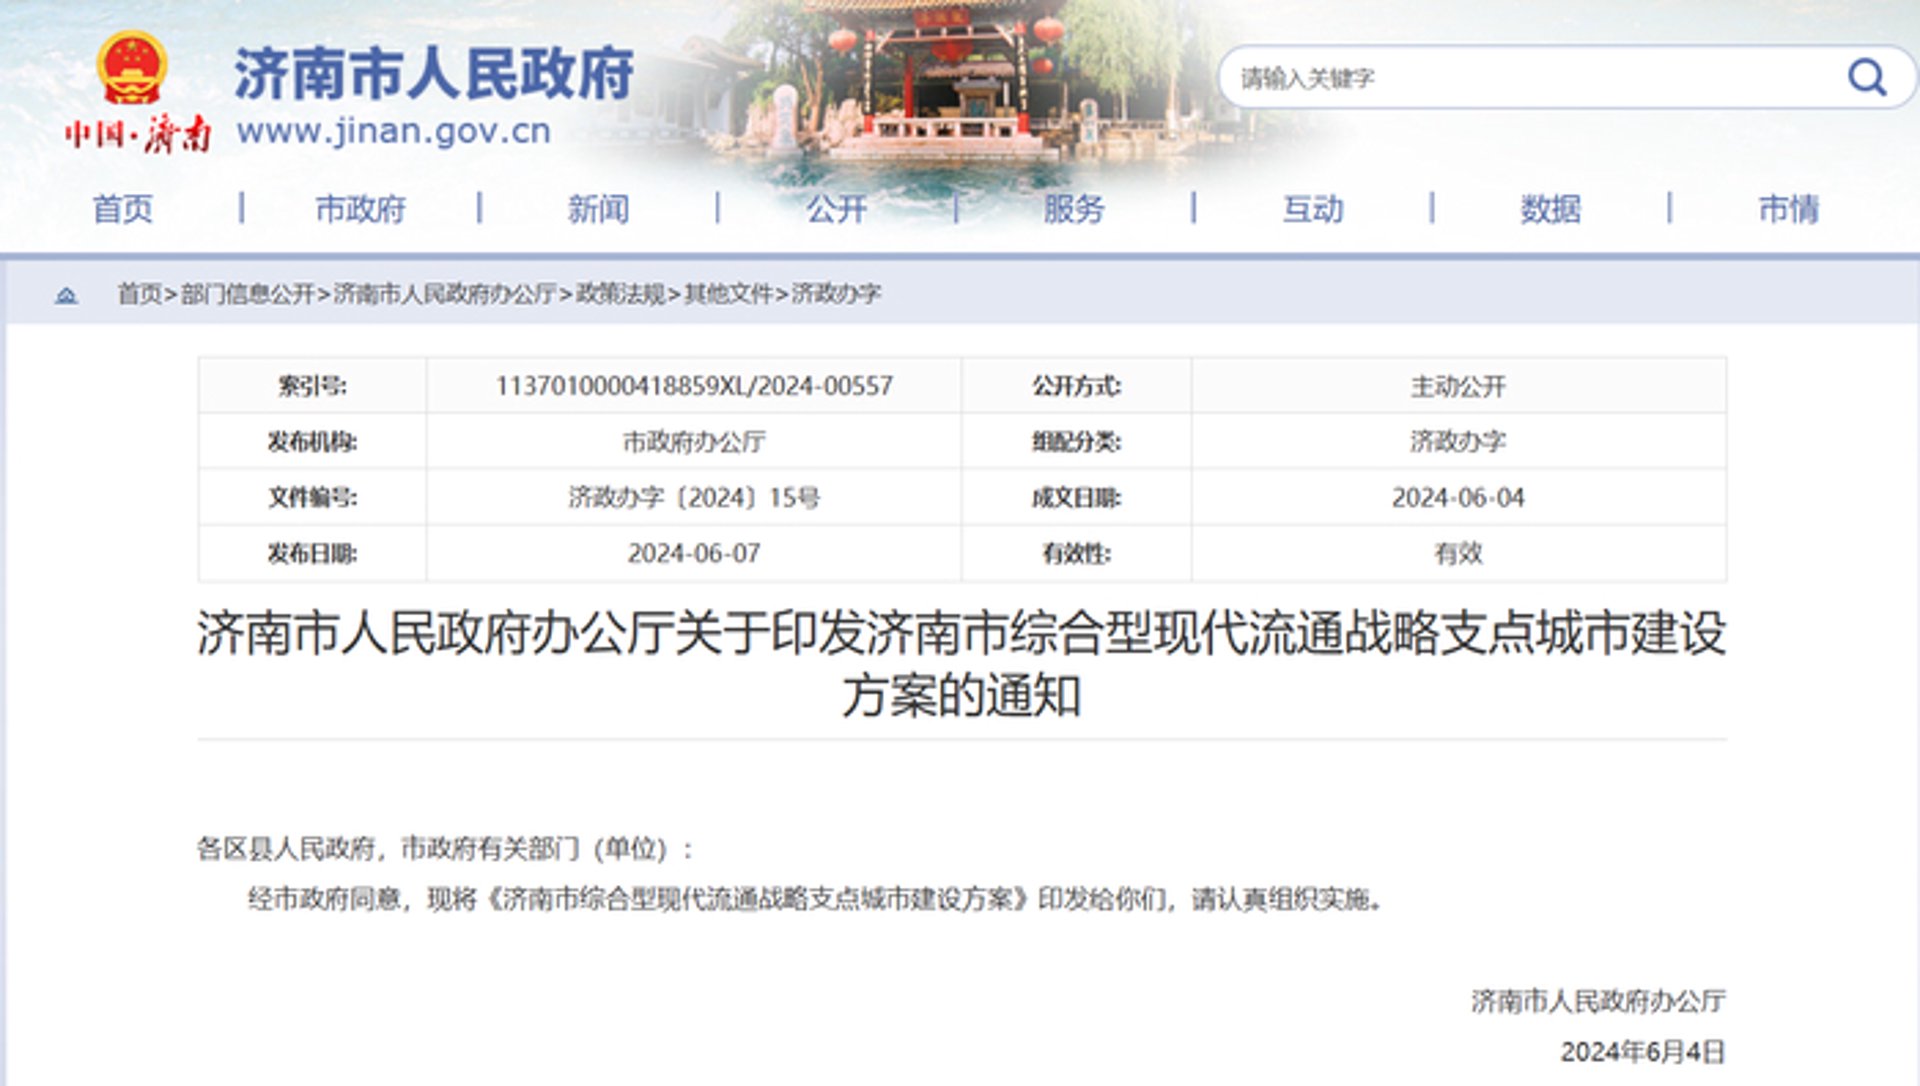Image resolution: width=1920 pixels, height=1086 pixels.
Task: Click the 主动公开 table cell
Action: pyautogui.click(x=1458, y=386)
